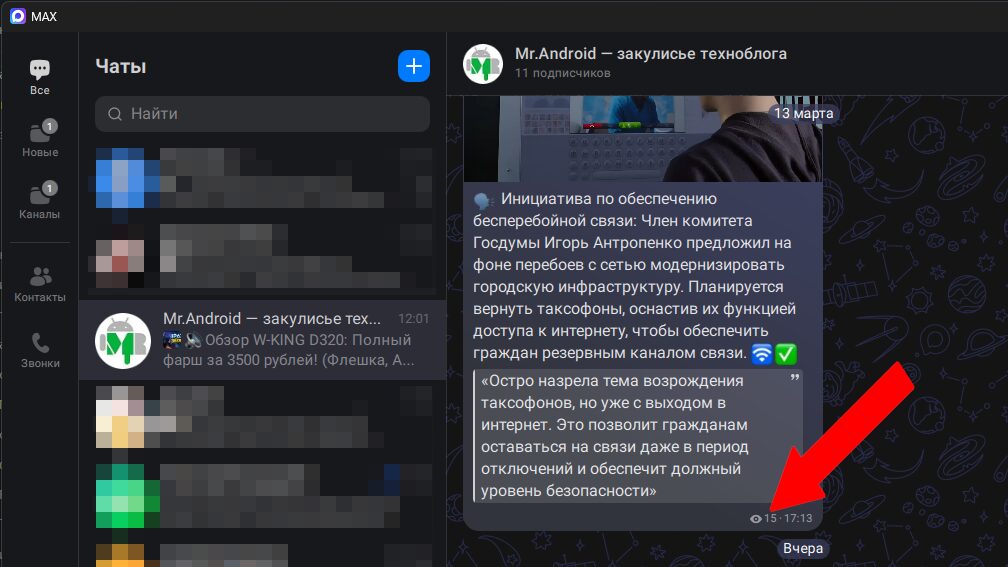Click the channel avatar in chat header
The height and width of the screenshot is (567, 1008).
pos(483,64)
